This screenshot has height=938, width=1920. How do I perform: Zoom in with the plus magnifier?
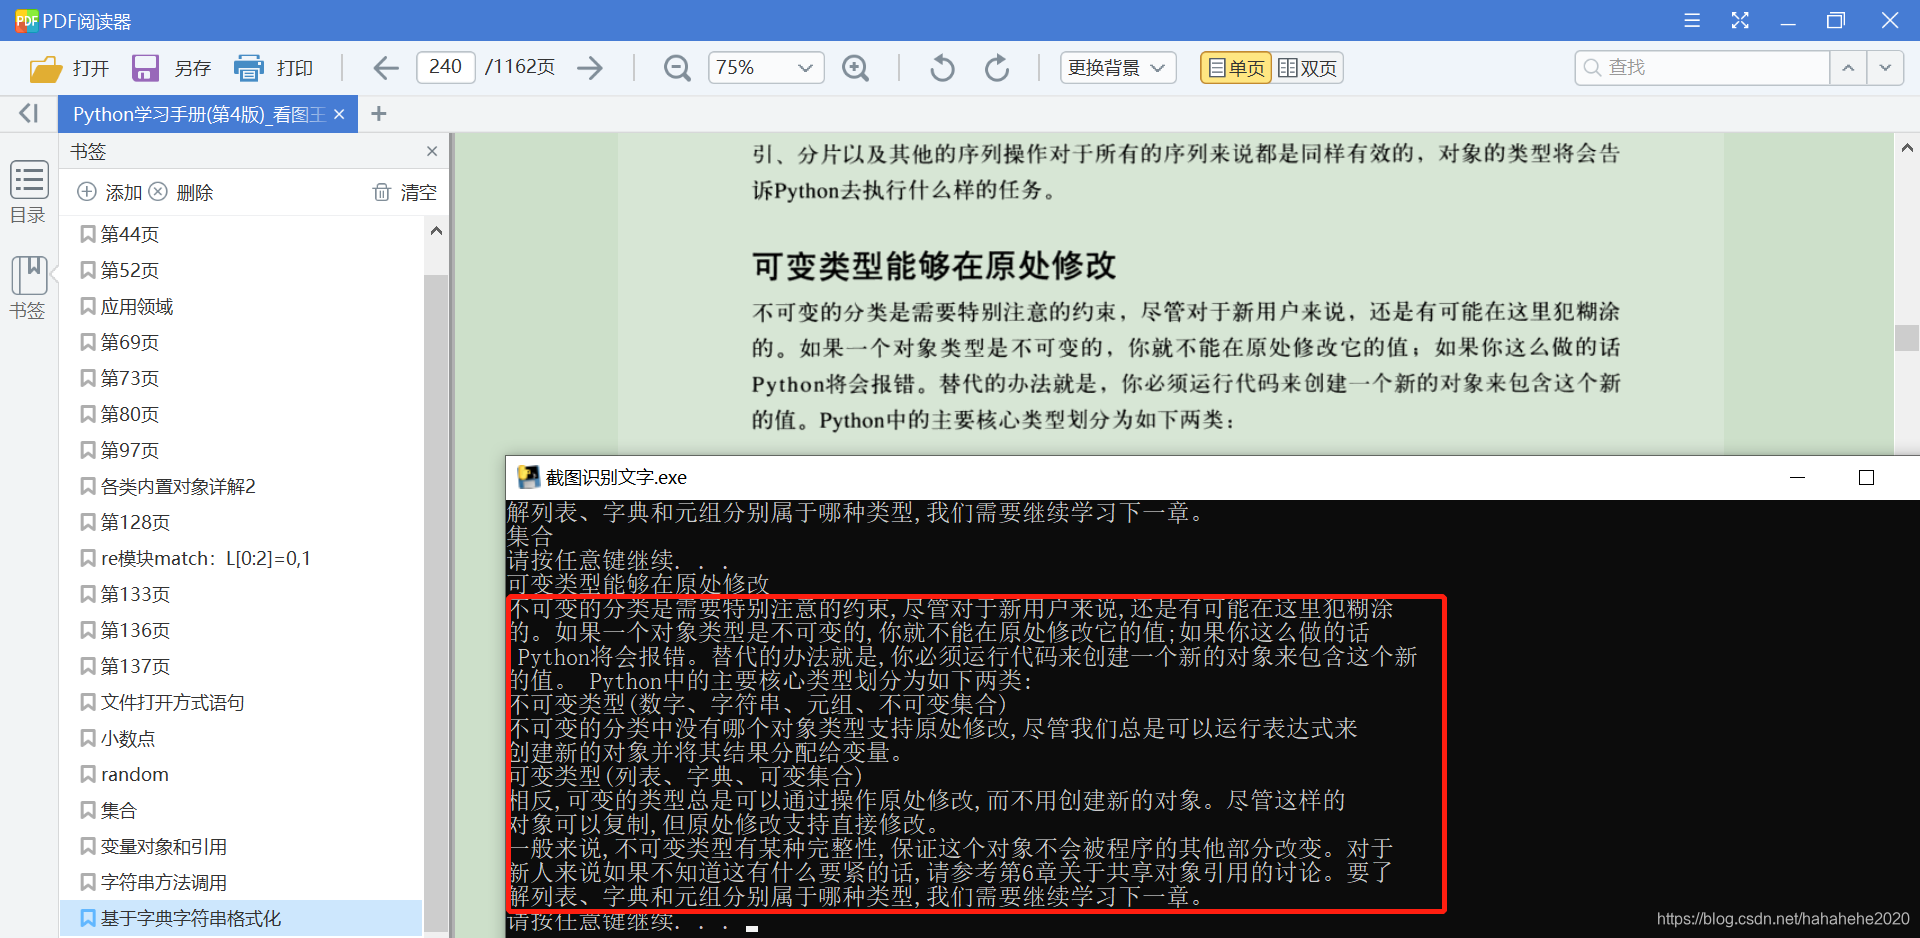click(855, 68)
